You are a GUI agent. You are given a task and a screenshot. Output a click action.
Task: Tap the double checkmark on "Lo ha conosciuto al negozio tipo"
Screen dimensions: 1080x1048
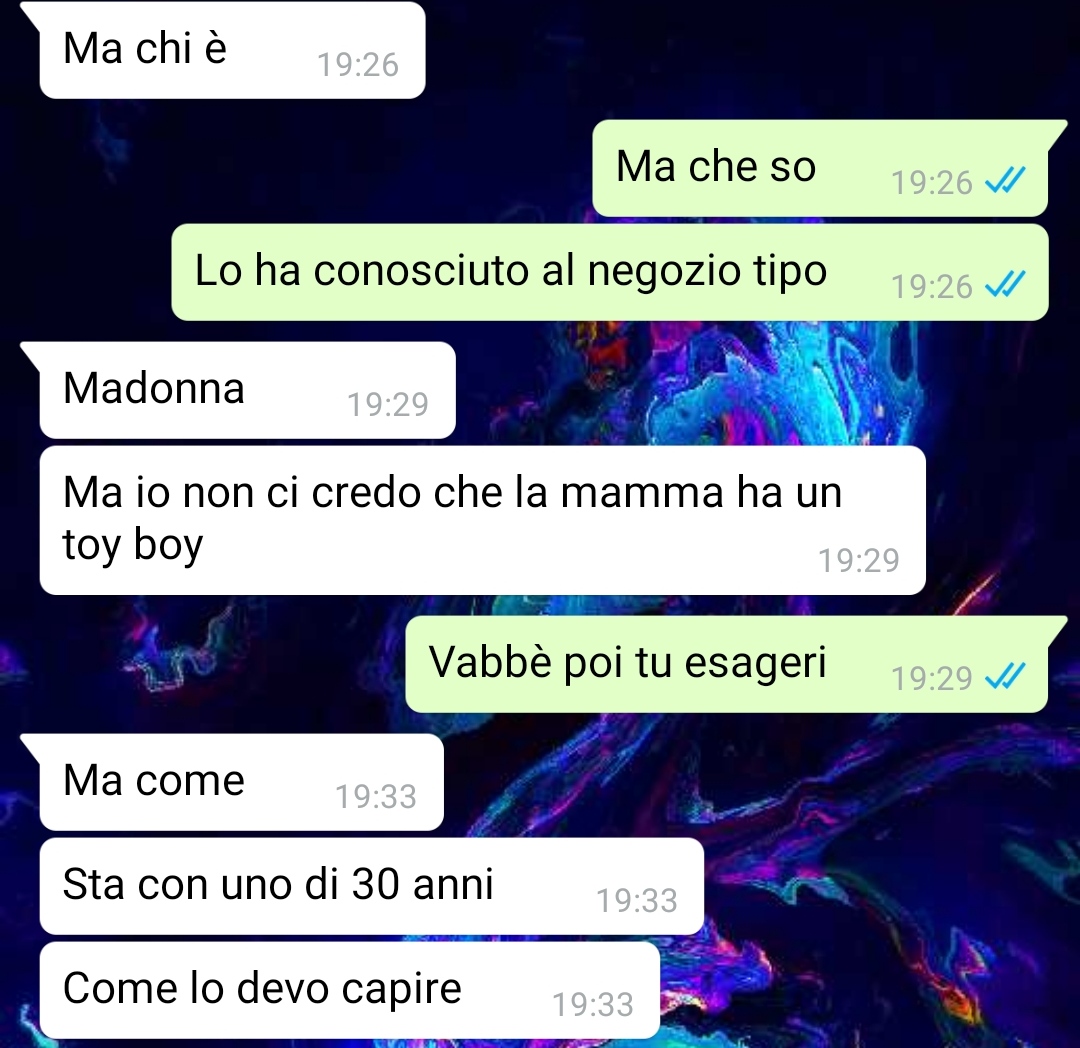pyautogui.click(x=1005, y=284)
